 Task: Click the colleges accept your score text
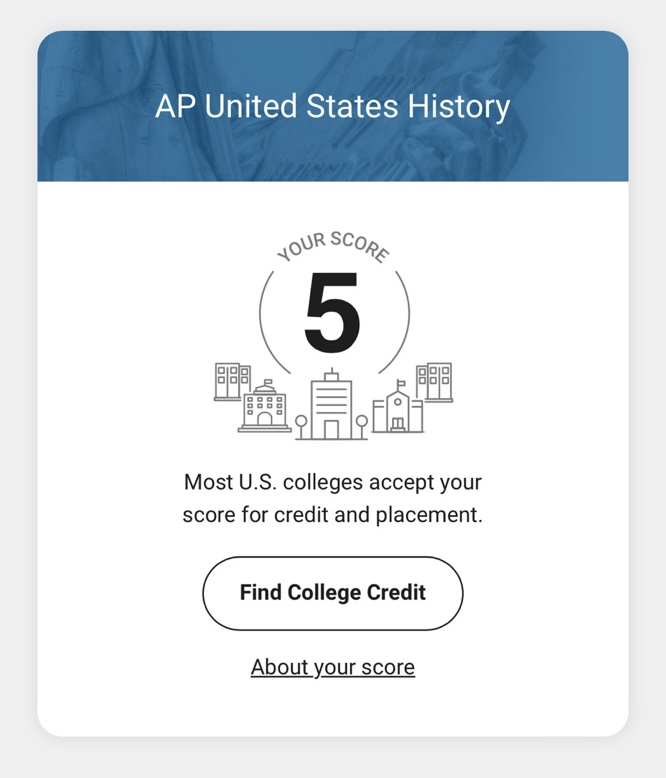[x=333, y=498]
